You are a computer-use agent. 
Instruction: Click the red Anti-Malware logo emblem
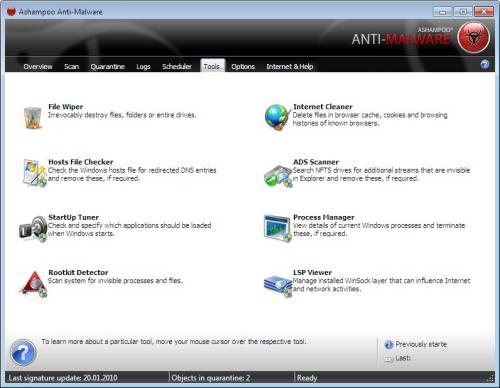[x=474, y=37]
